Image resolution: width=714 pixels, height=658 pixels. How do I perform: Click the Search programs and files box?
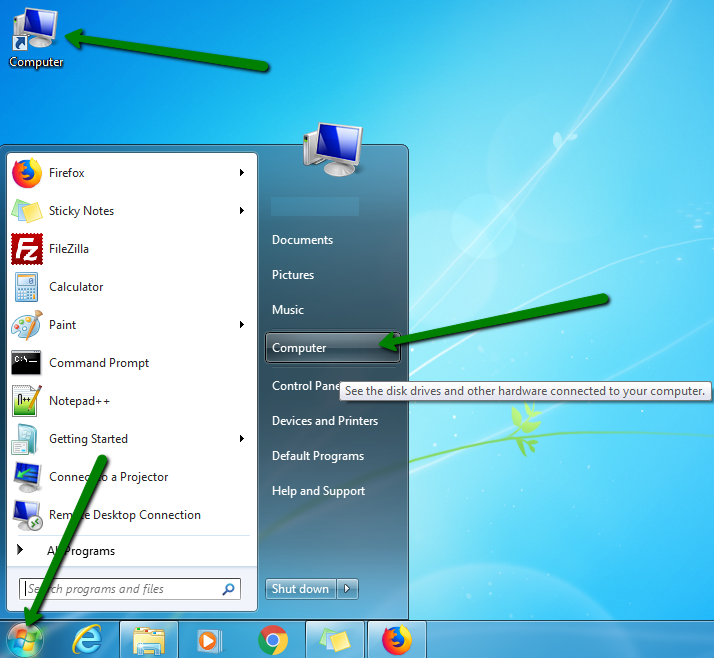click(x=130, y=589)
